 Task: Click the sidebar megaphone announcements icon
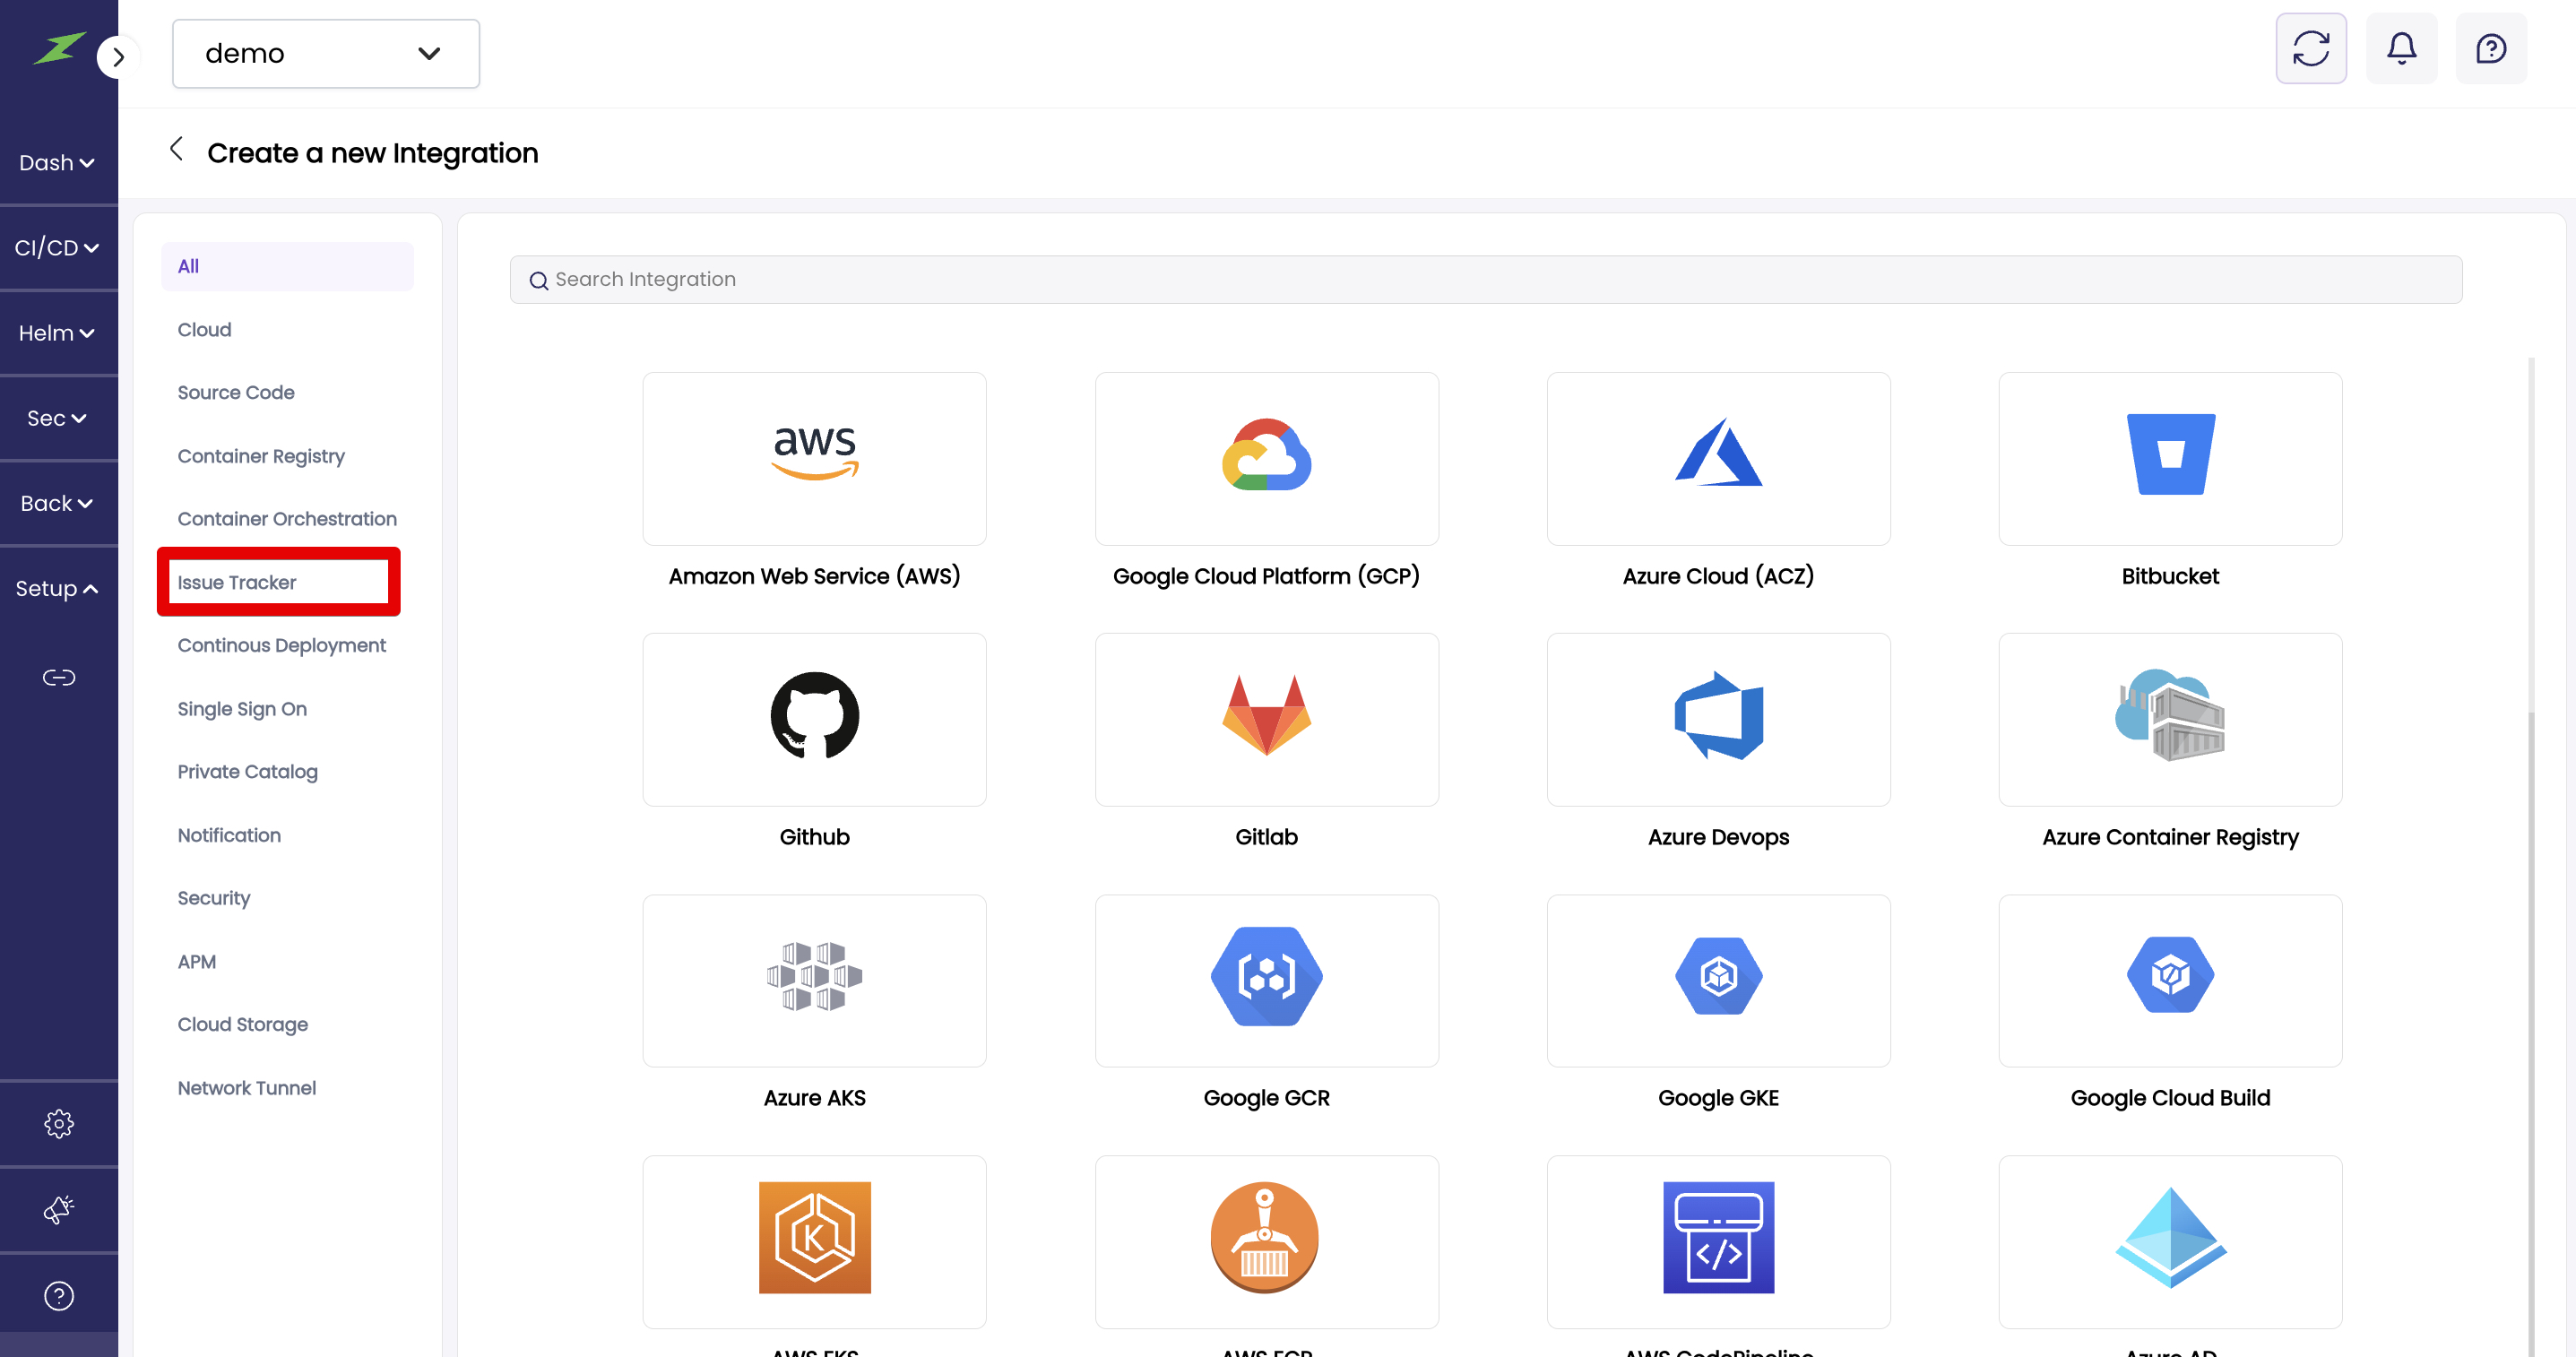(x=59, y=1209)
